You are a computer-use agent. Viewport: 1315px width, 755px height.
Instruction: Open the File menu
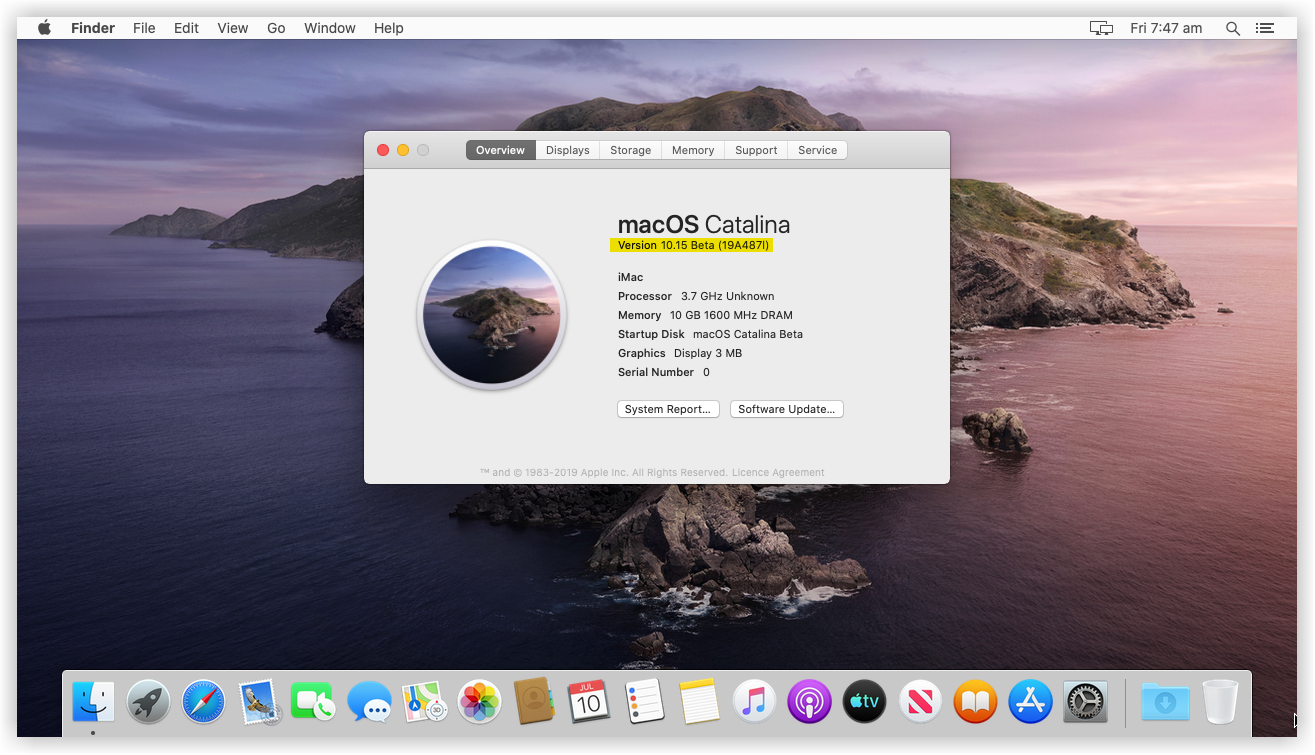(x=144, y=28)
